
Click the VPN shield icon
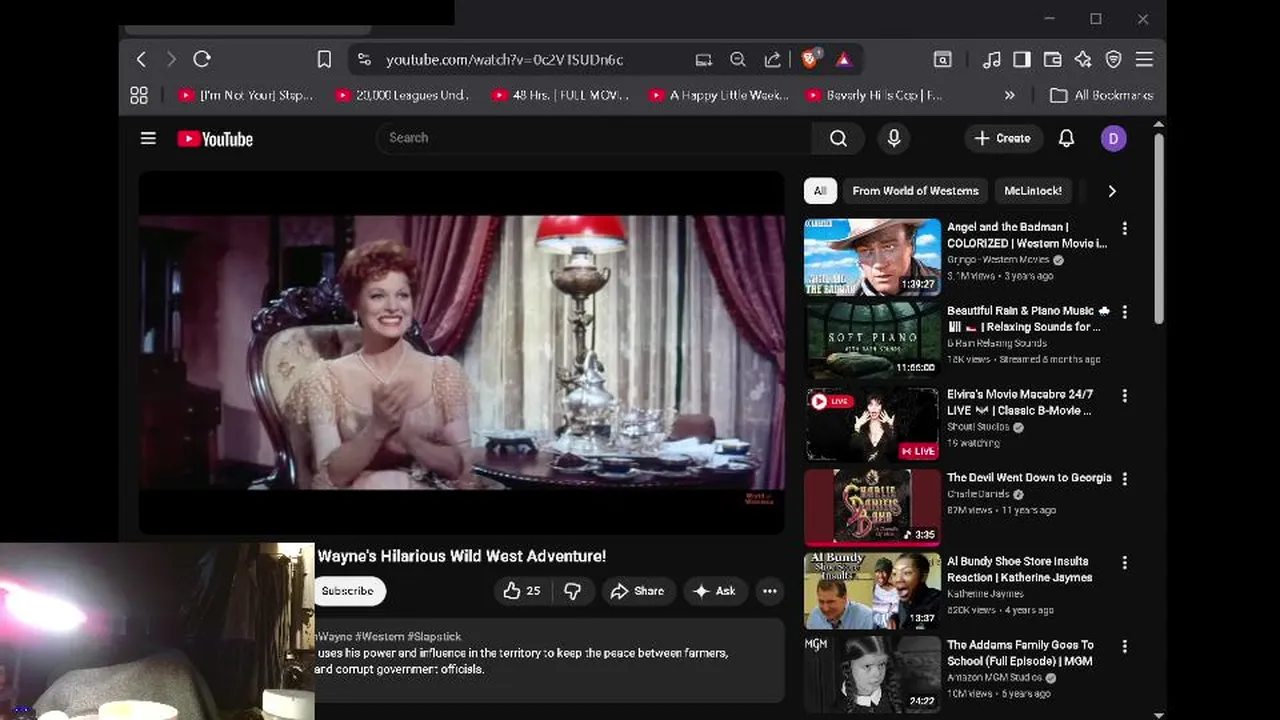pos(1113,60)
